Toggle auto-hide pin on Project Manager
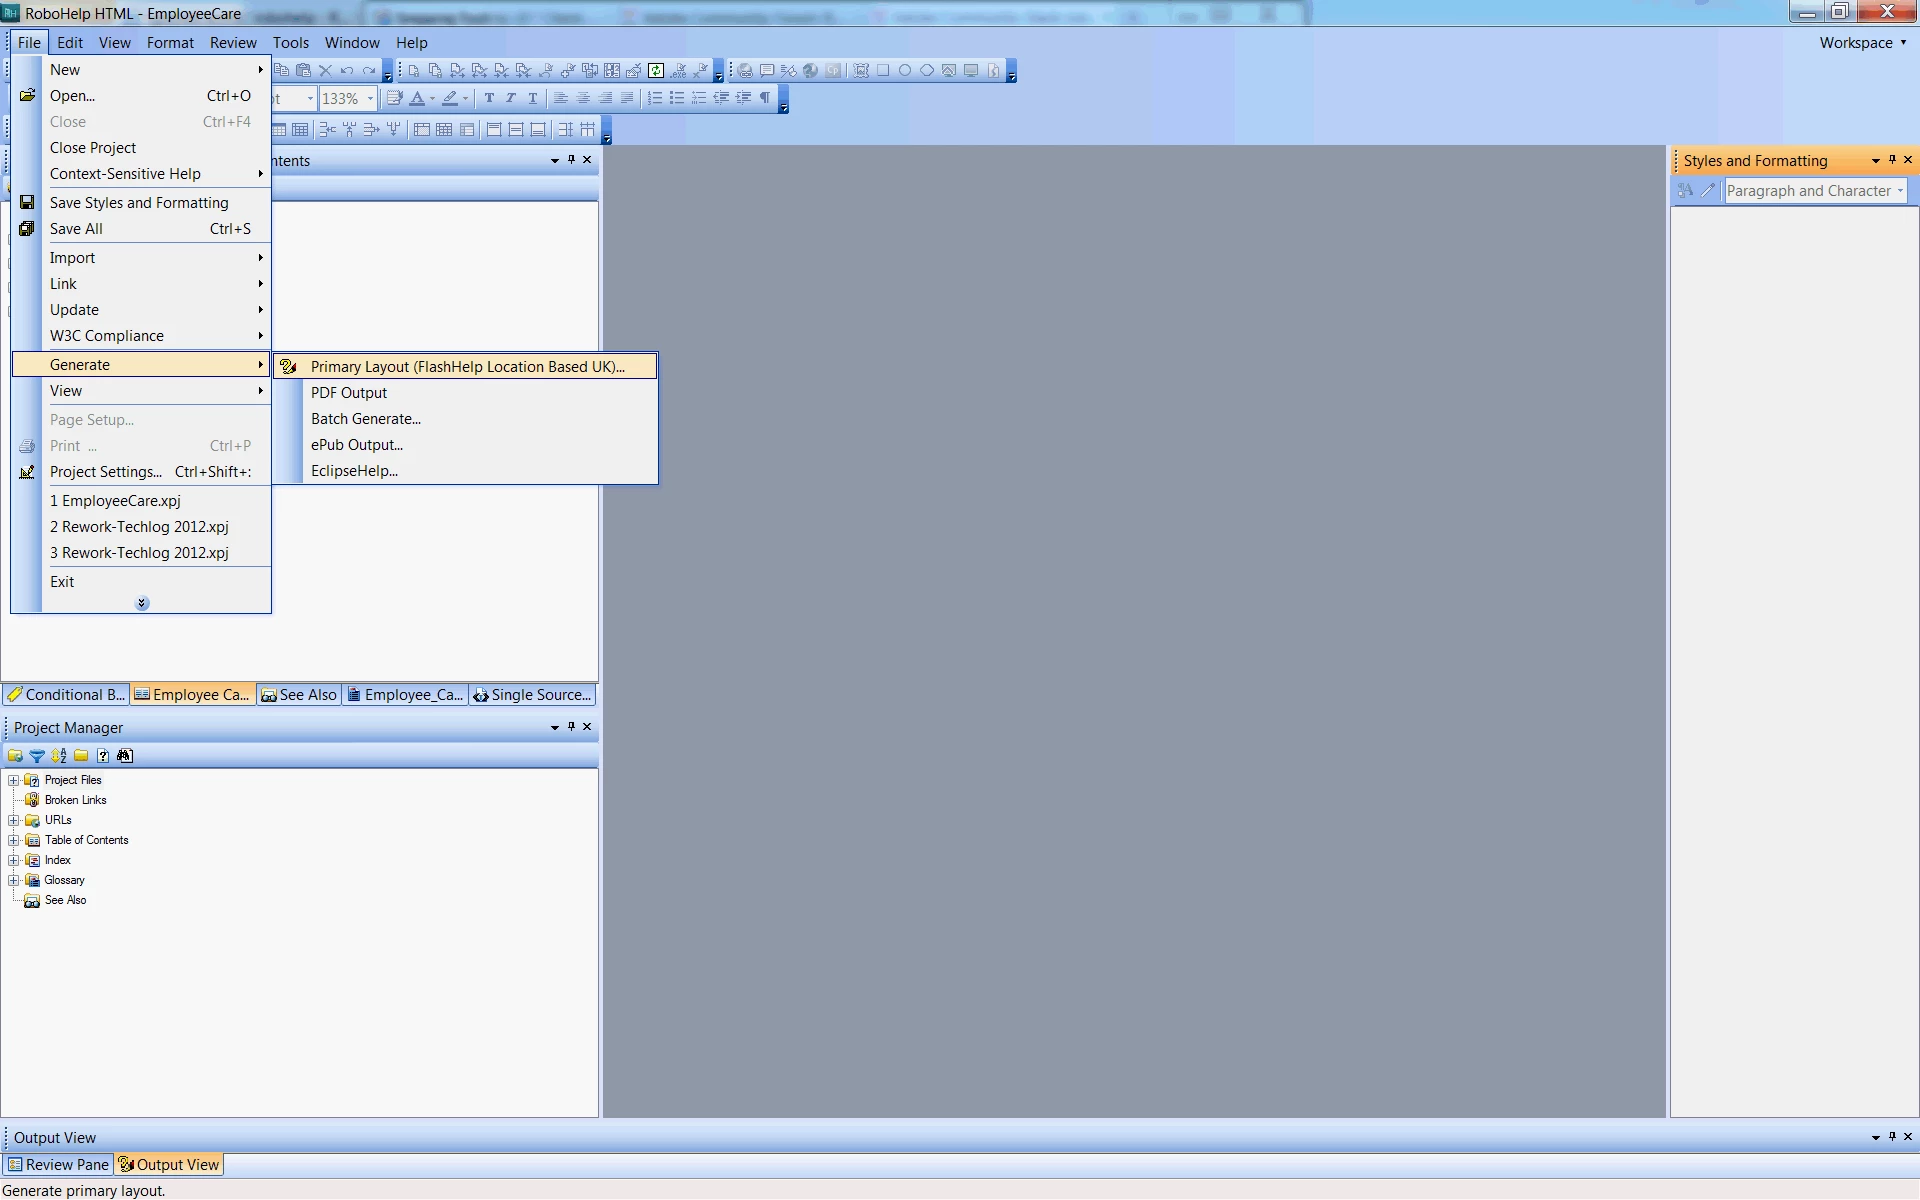This screenshot has width=1920, height=1200. [x=571, y=727]
